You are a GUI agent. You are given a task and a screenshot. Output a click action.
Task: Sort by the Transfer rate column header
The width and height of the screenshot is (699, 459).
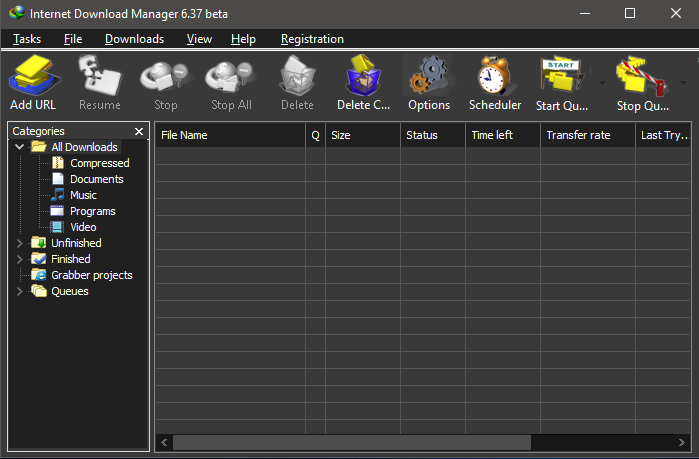pos(588,135)
